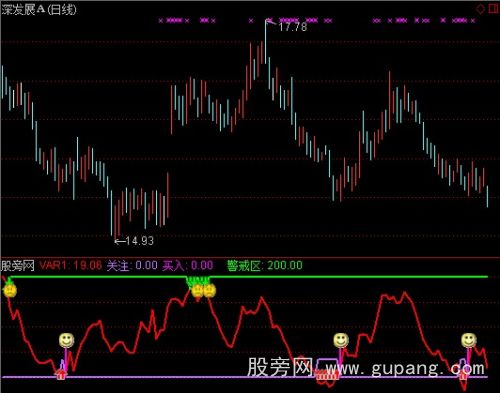500x393 pixels.
Task: Click the red hatched box below the middle smiley
Action: (327, 375)
